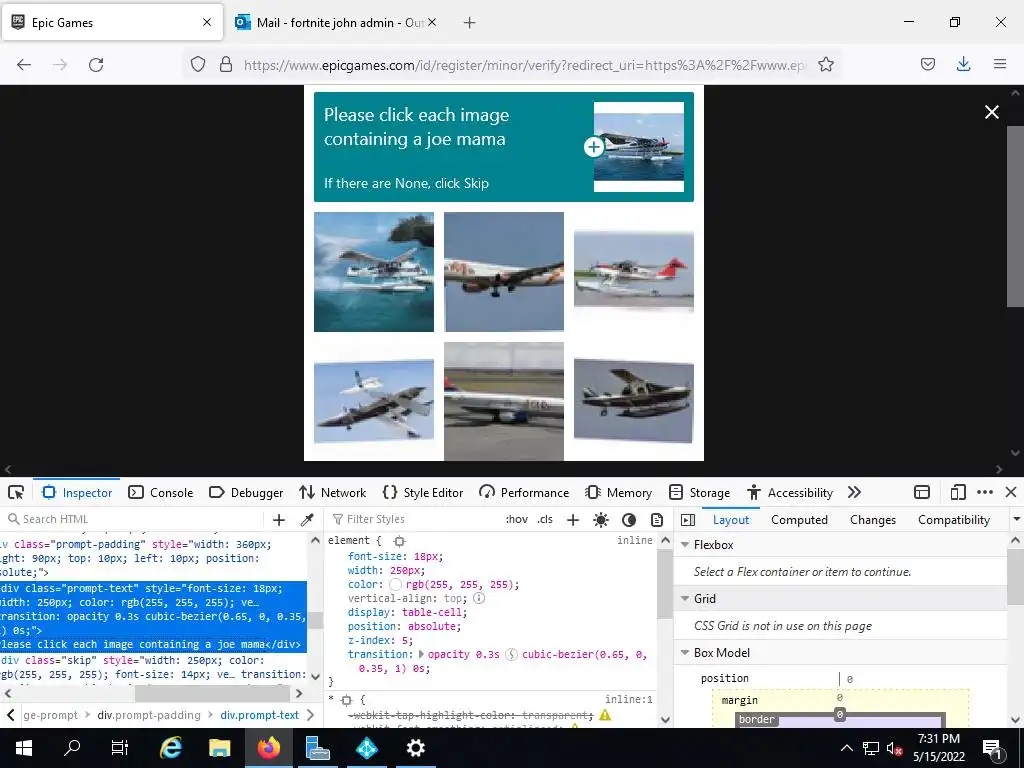This screenshot has width=1024, height=768.
Task: Select the two aircraft flying image
Action: 374,401
